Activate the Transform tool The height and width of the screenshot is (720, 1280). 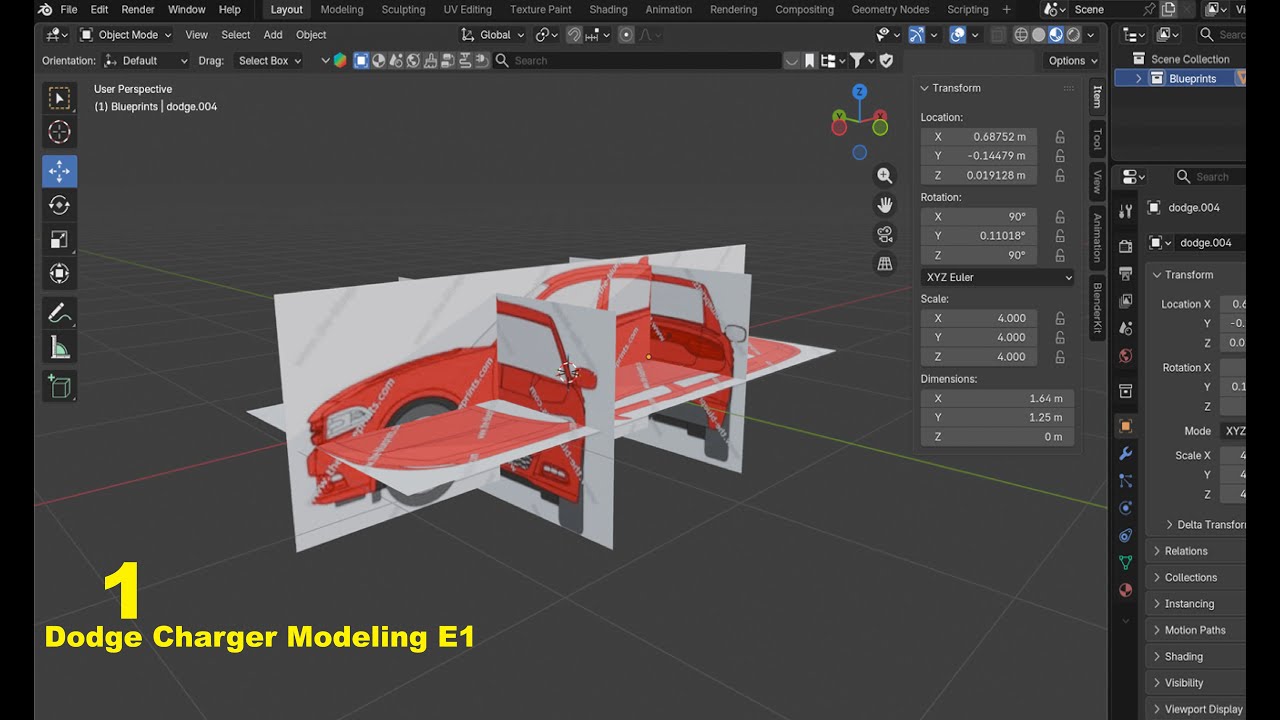[x=59, y=273]
